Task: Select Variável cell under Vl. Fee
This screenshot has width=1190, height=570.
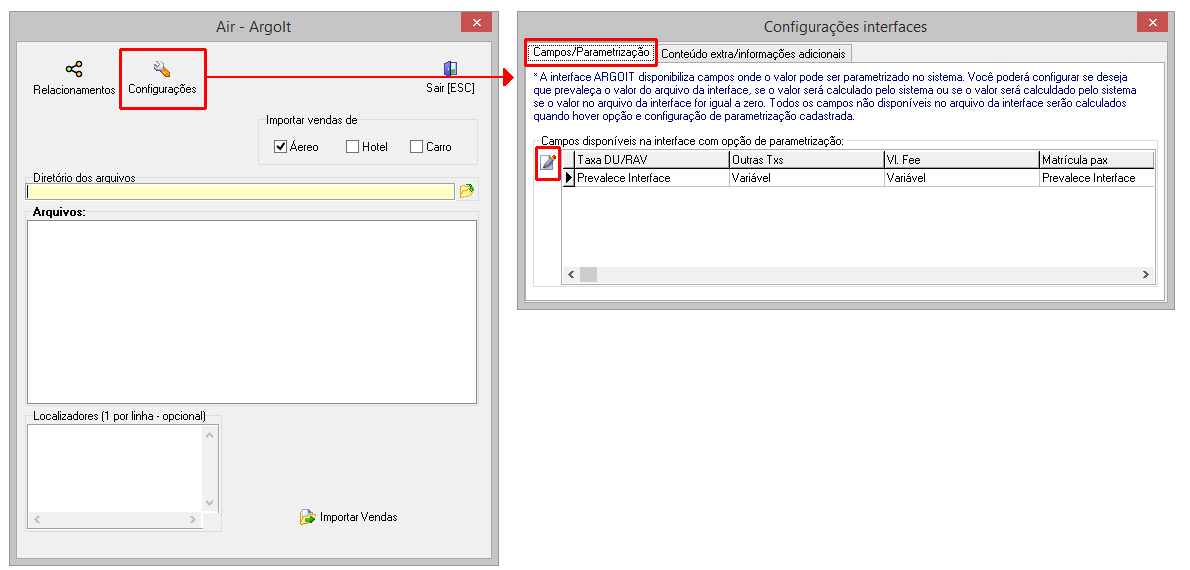Action: [x=961, y=178]
